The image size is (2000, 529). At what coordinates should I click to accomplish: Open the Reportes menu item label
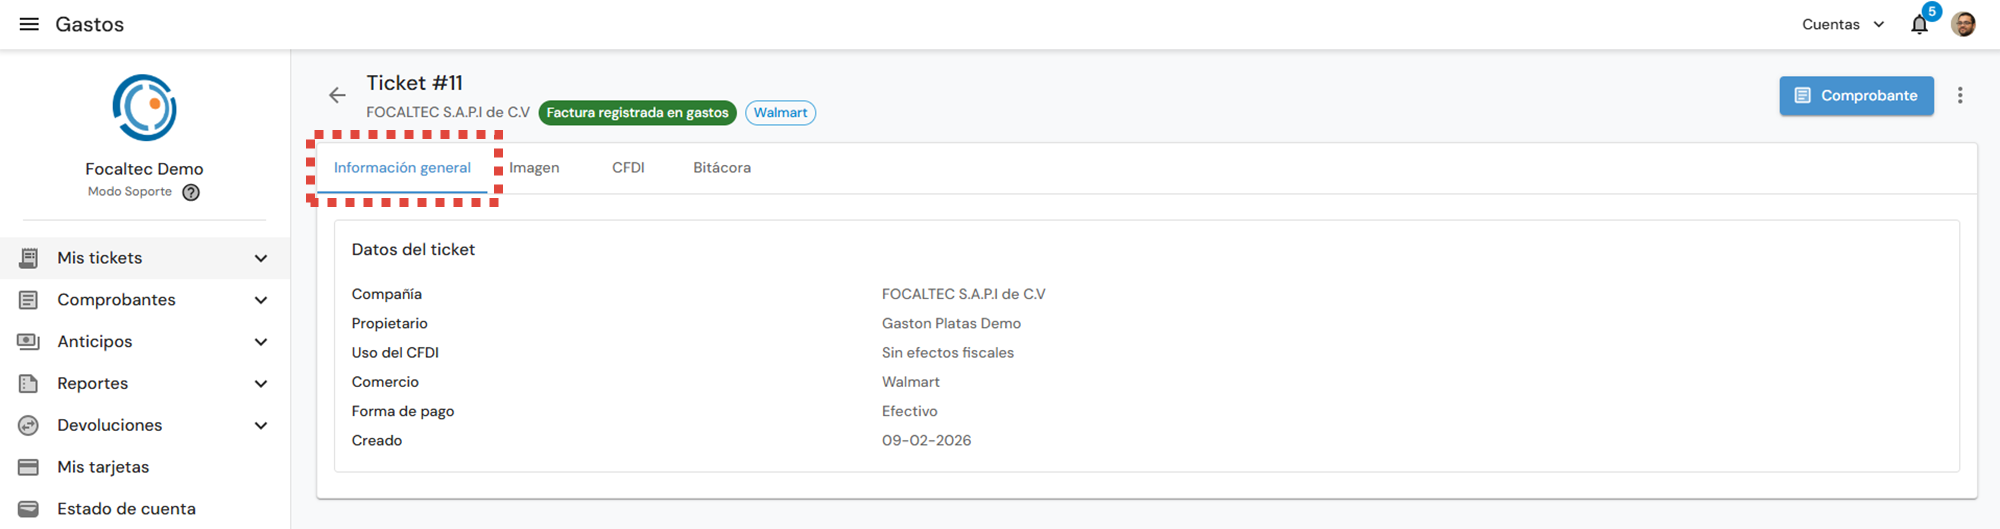point(93,384)
